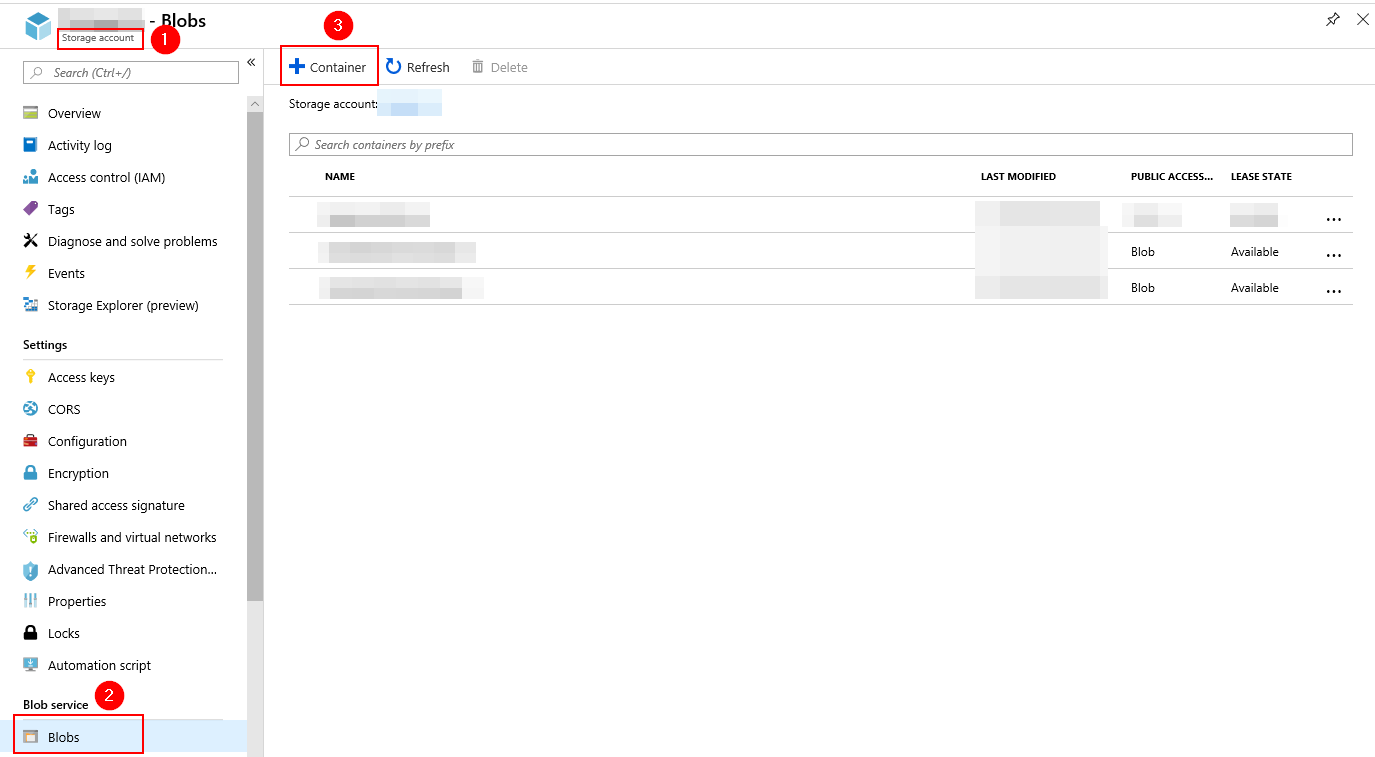Pin the blade with the pin icon

pos(1332,20)
